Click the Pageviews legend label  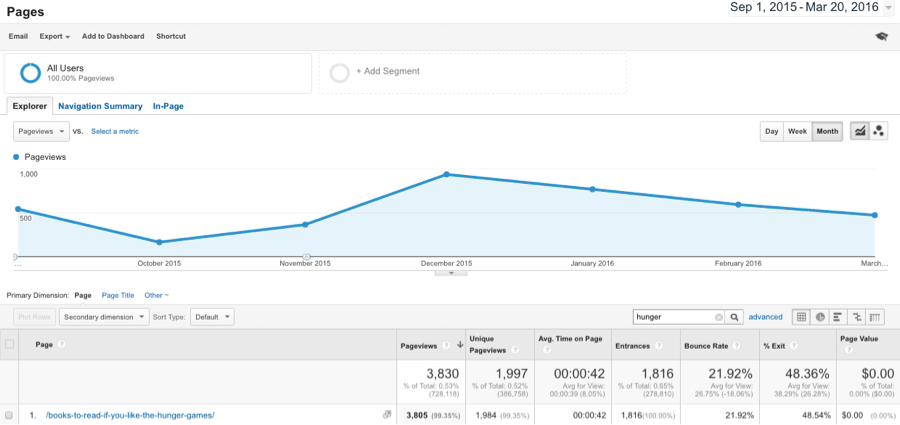tap(45, 157)
